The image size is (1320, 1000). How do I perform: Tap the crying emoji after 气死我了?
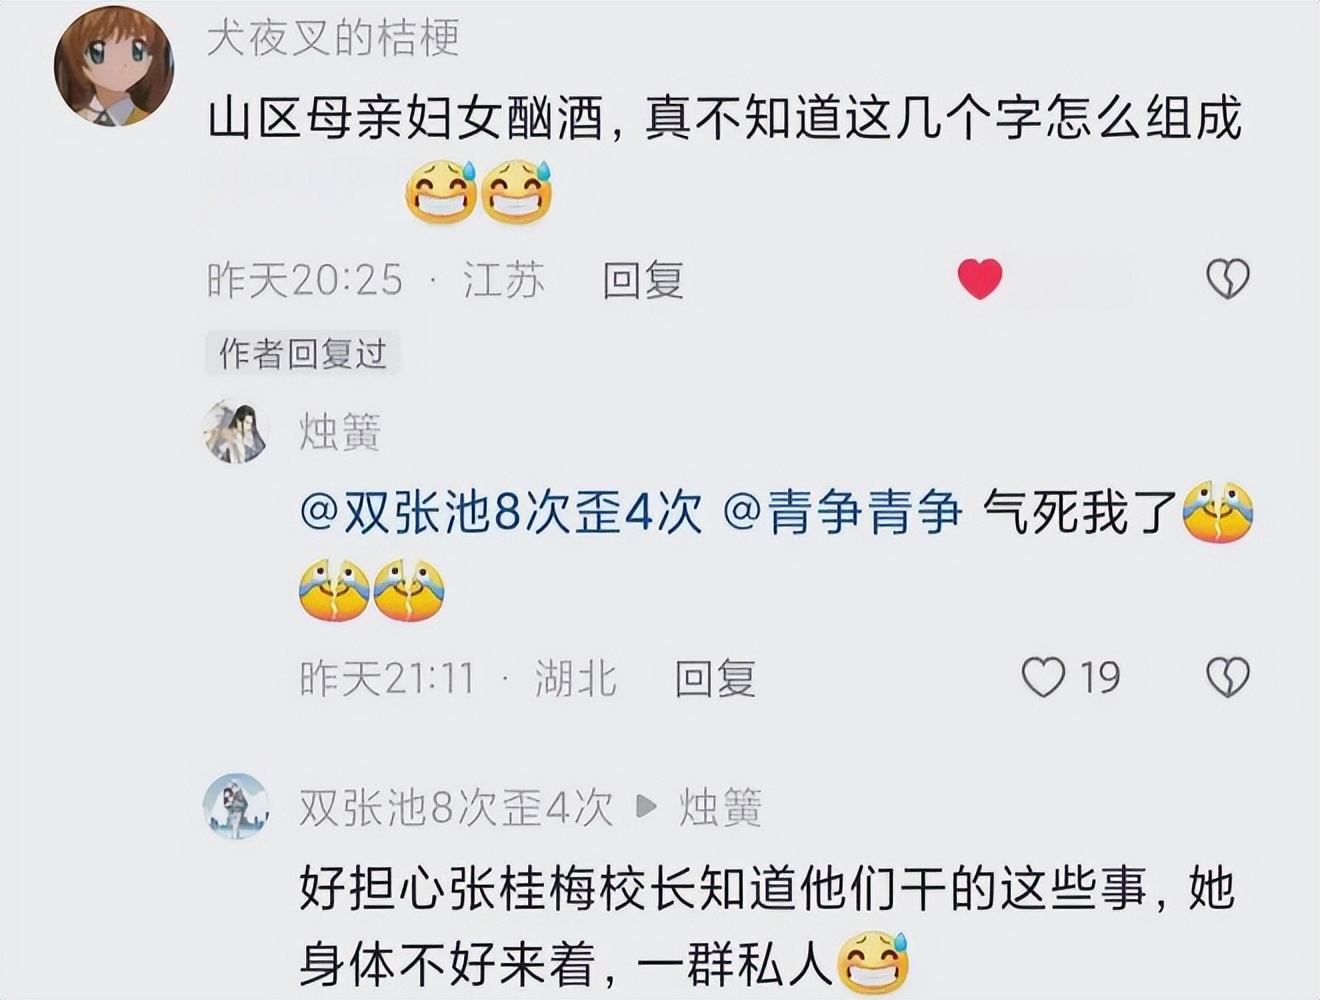1218,513
